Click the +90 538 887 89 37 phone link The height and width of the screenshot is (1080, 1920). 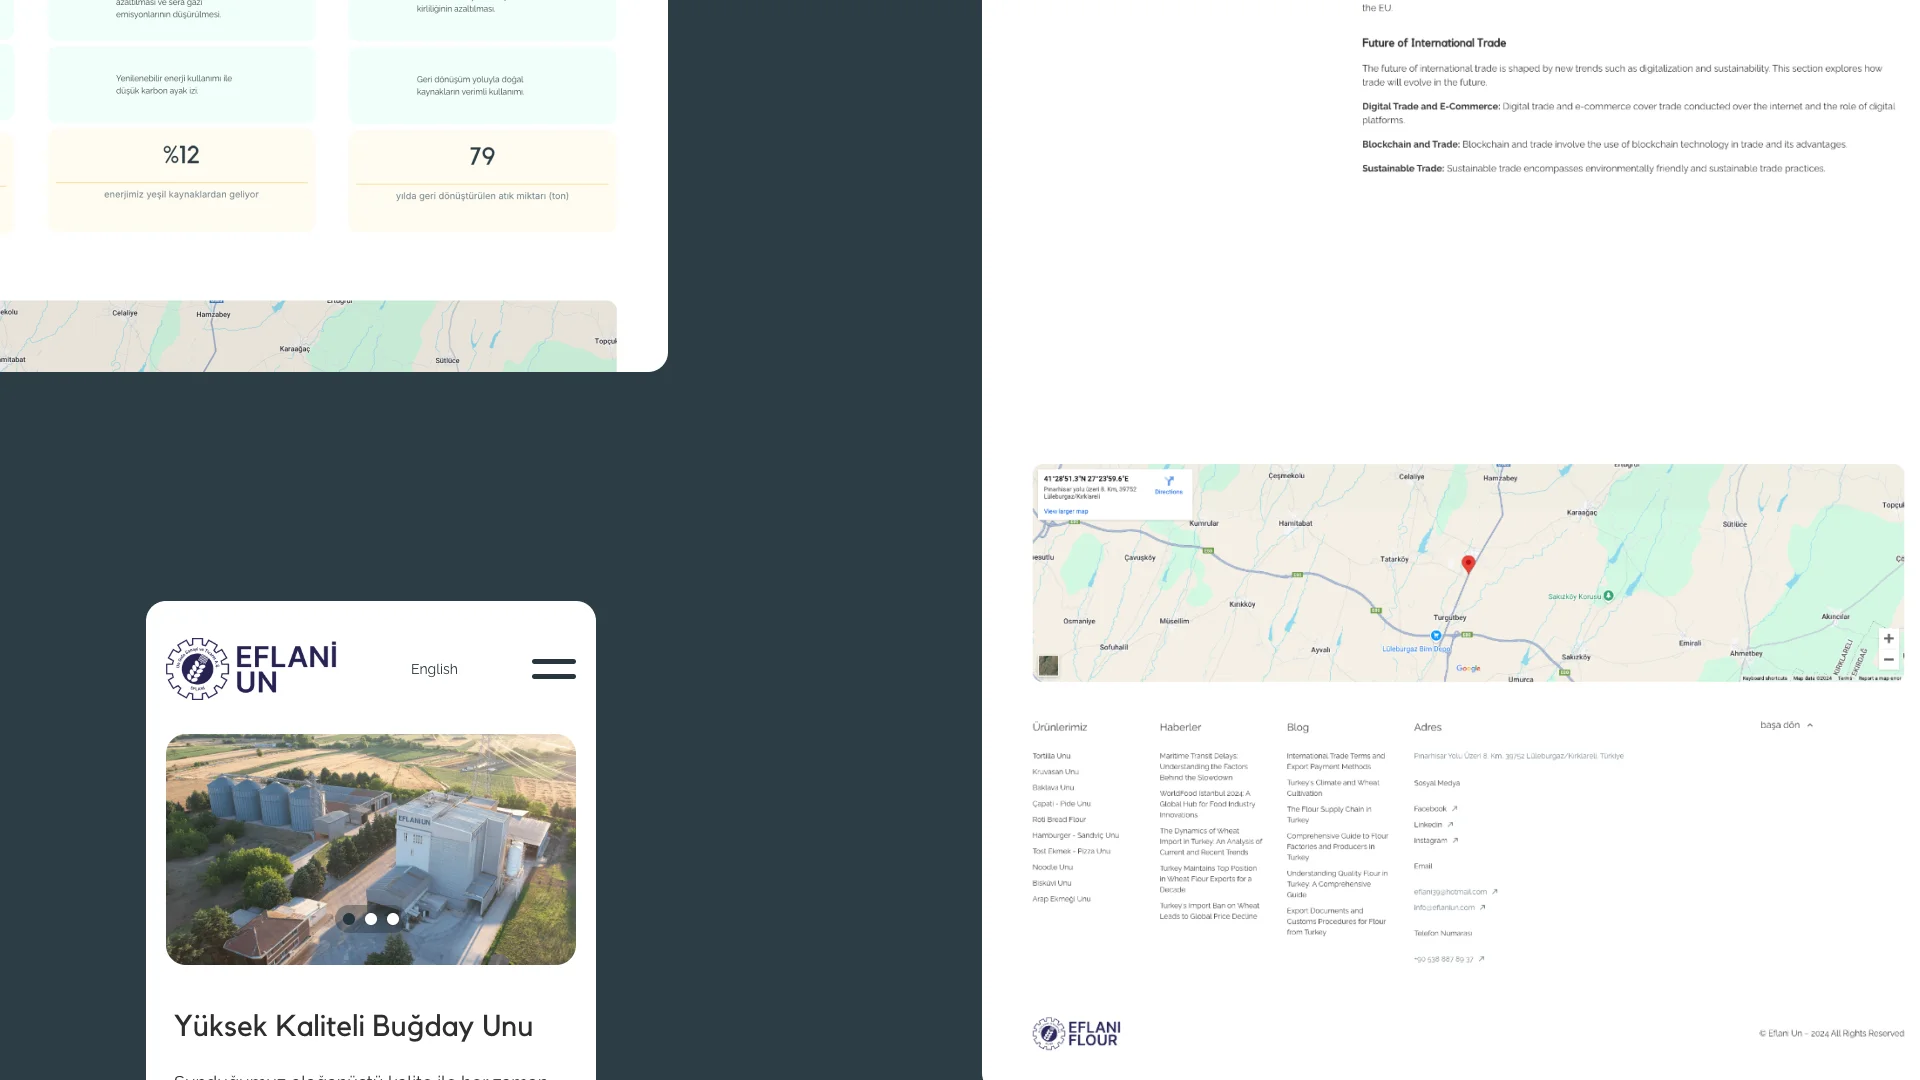click(1449, 959)
